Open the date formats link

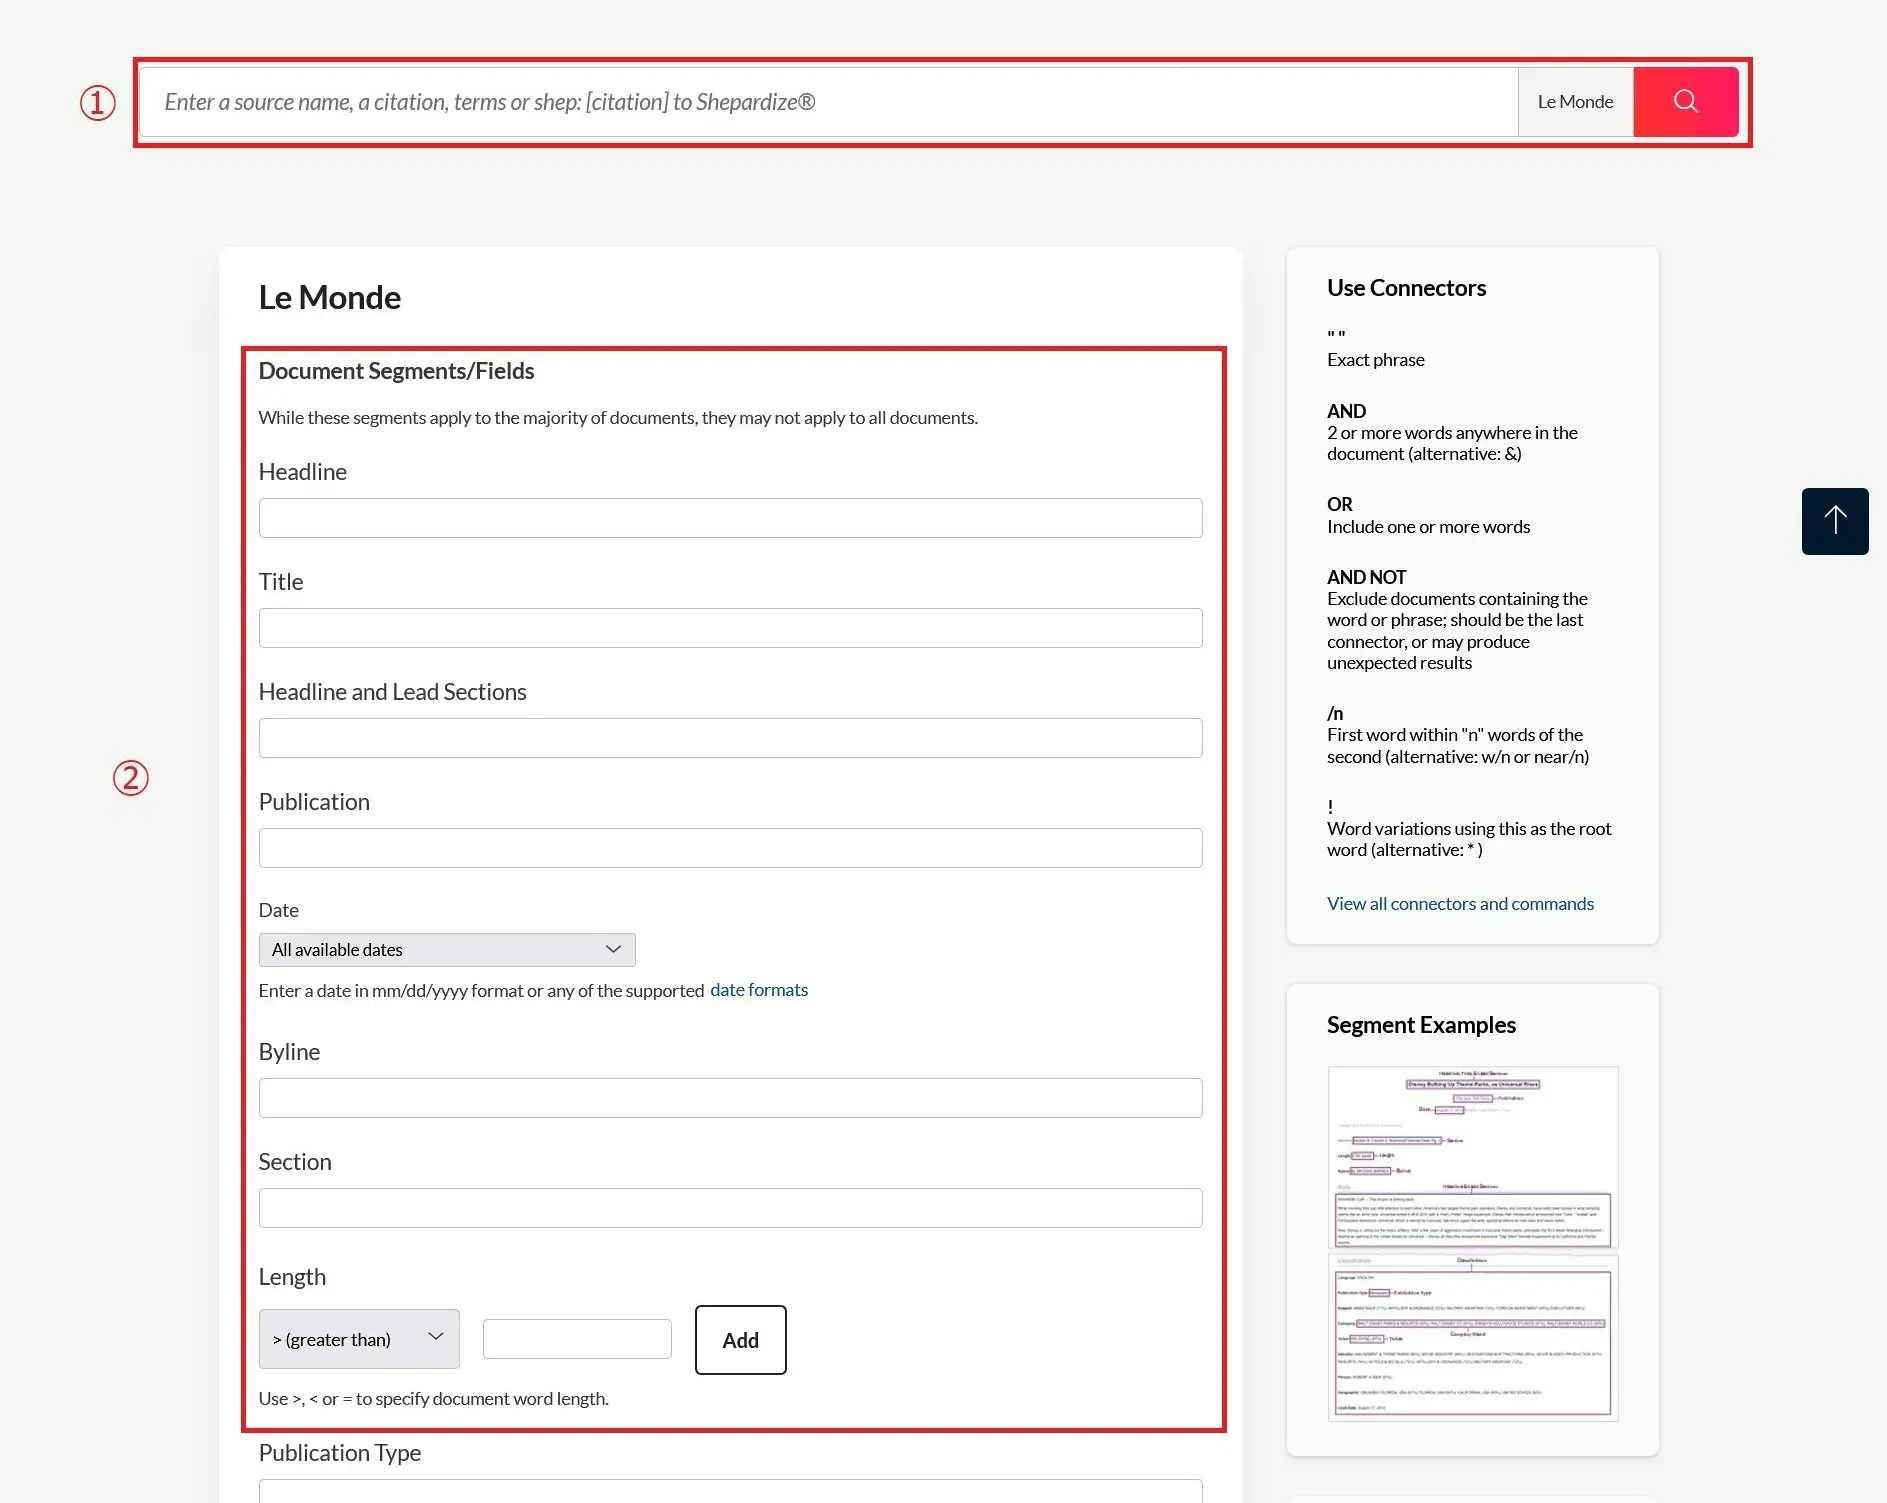pyautogui.click(x=759, y=990)
